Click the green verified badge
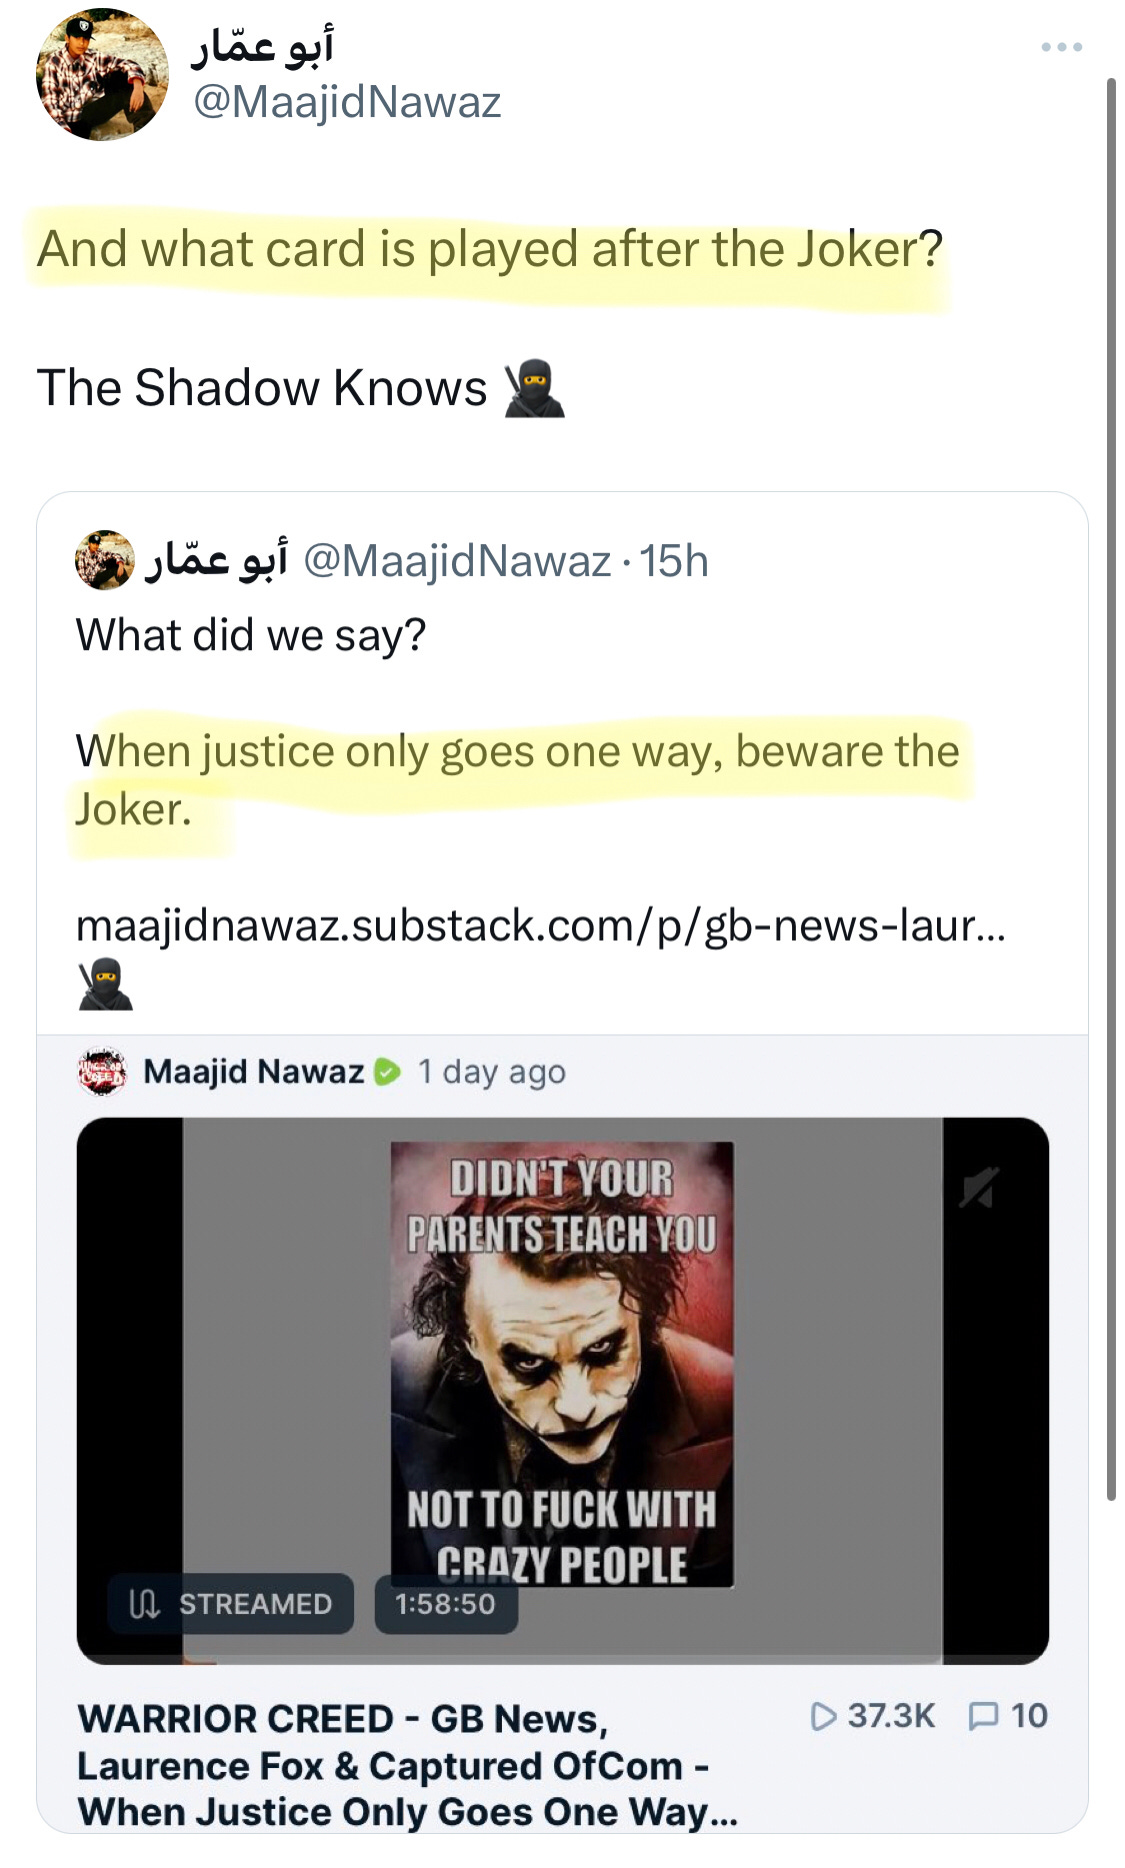1125x1868 pixels. click(x=387, y=1072)
